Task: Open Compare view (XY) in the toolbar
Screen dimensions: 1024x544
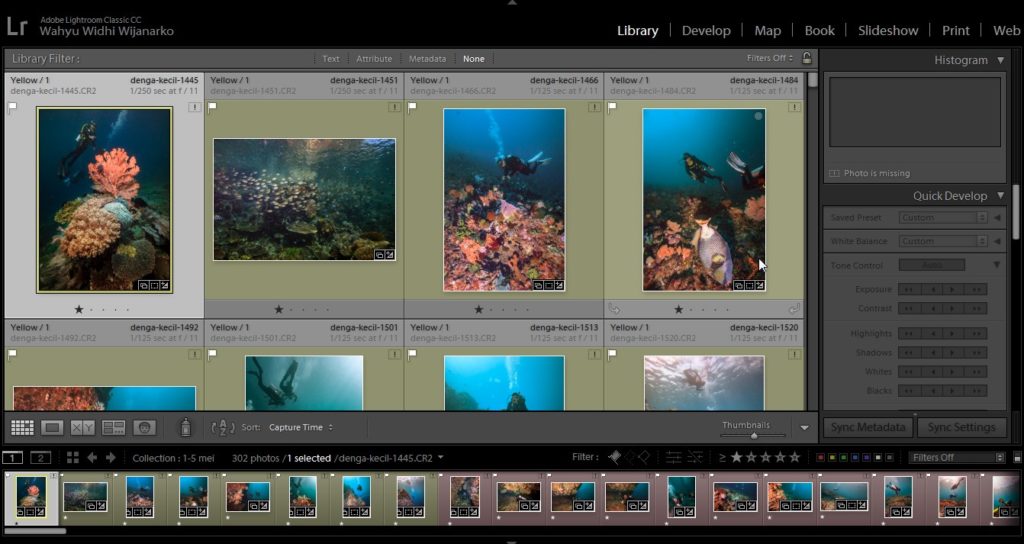Action: pos(82,427)
